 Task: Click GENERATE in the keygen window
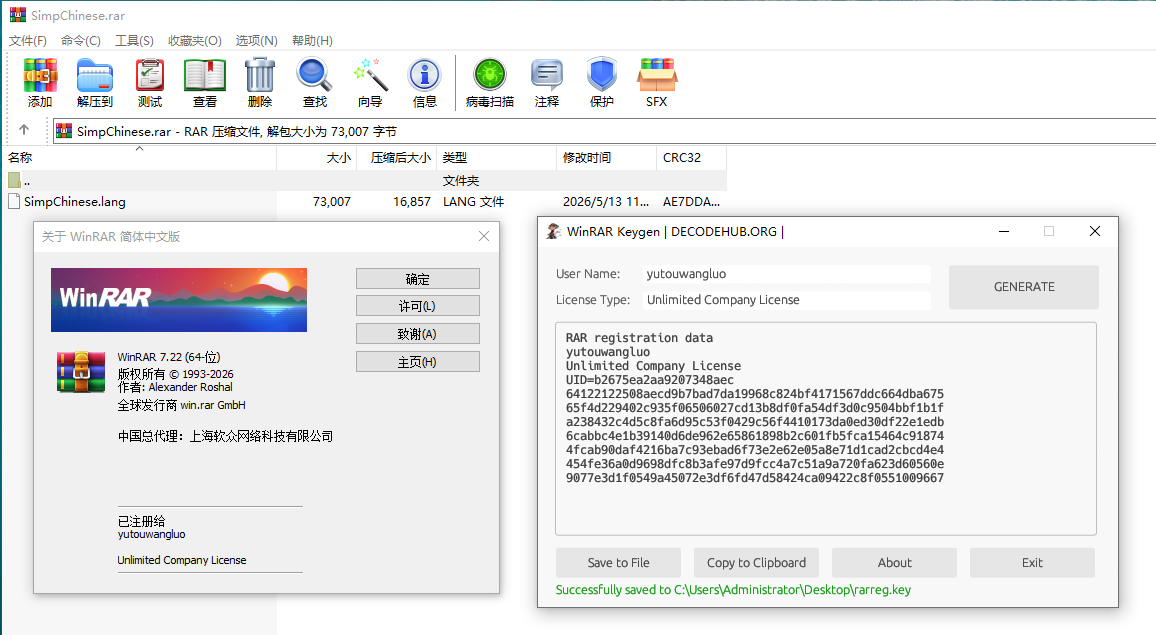point(1023,287)
